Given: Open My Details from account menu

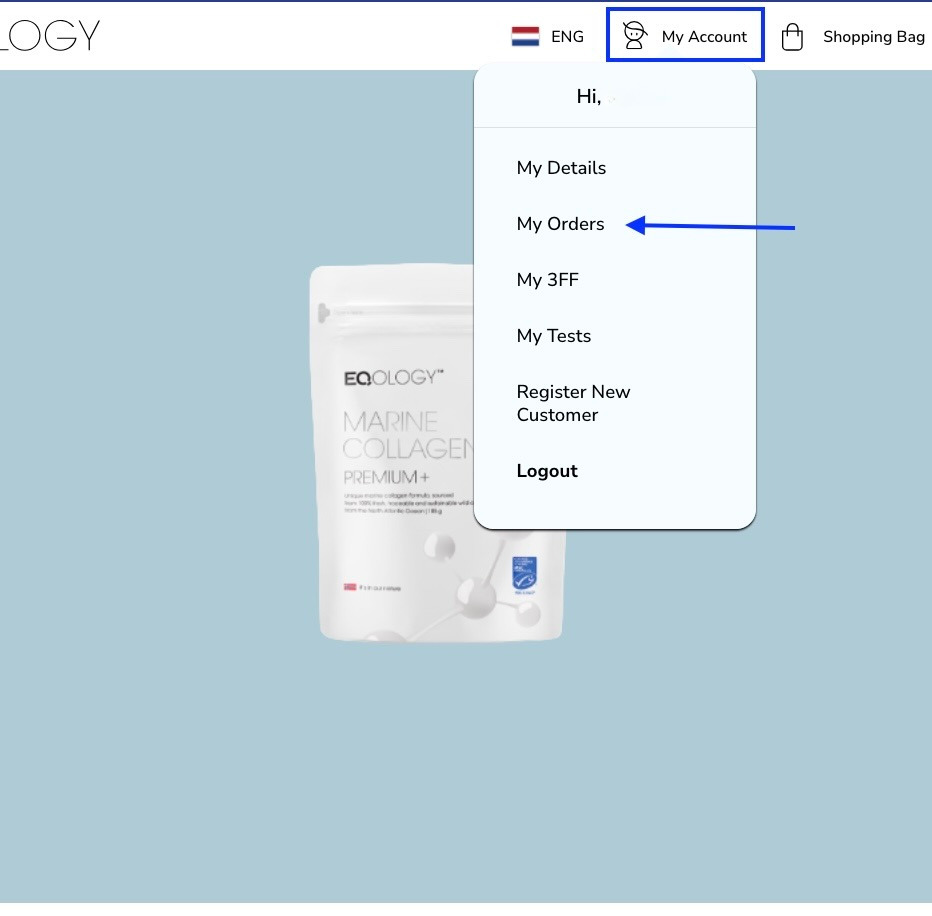Looking at the screenshot, I should pyautogui.click(x=561, y=168).
